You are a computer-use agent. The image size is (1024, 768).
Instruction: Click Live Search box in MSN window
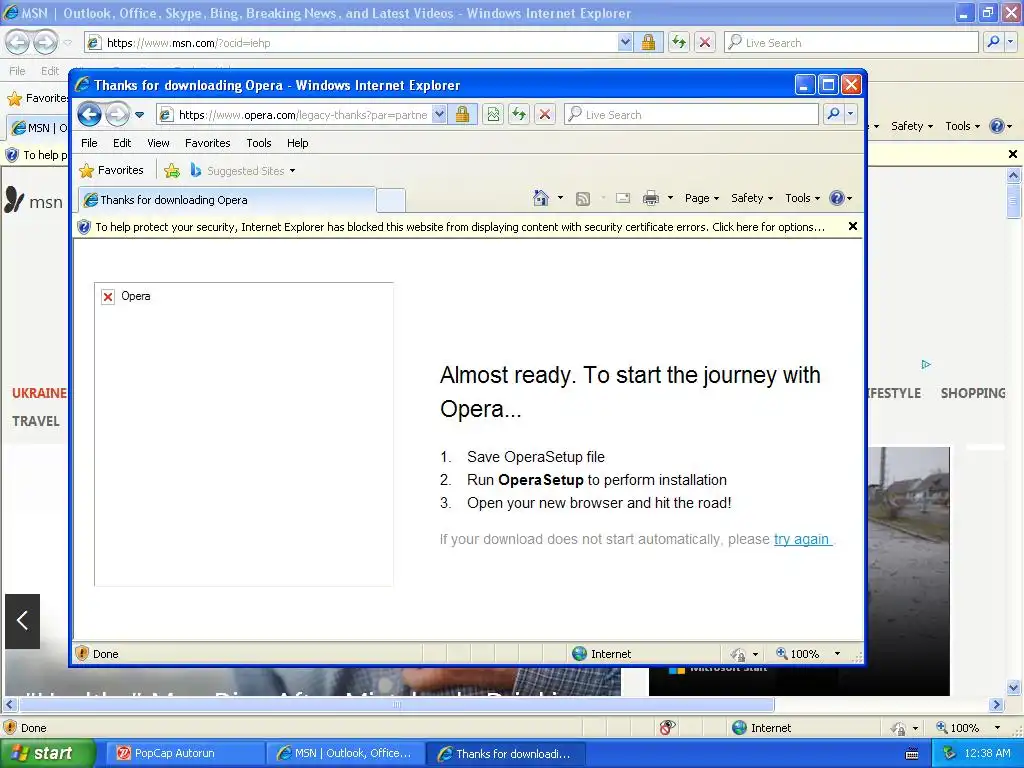pos(851,43)
